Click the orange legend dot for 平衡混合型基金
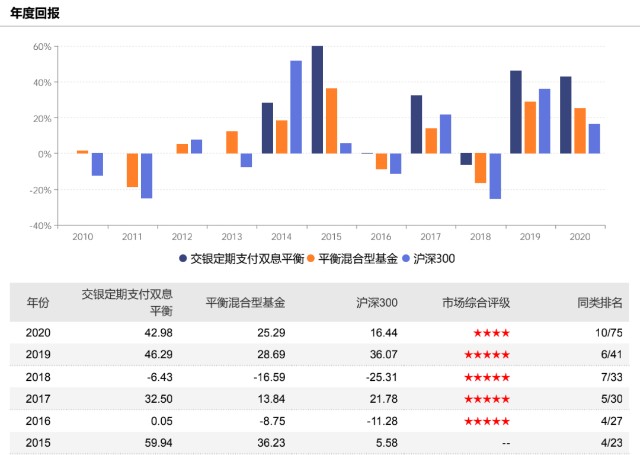The width and height of the screenshot is (640, 455). [x=310, y=258]
